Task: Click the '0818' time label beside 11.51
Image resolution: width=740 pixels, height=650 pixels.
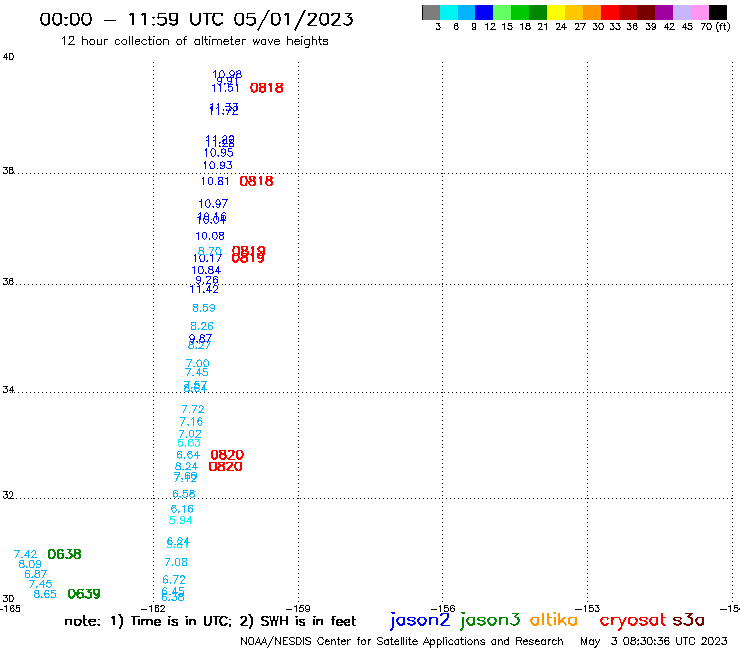Action: pos(267,88)
